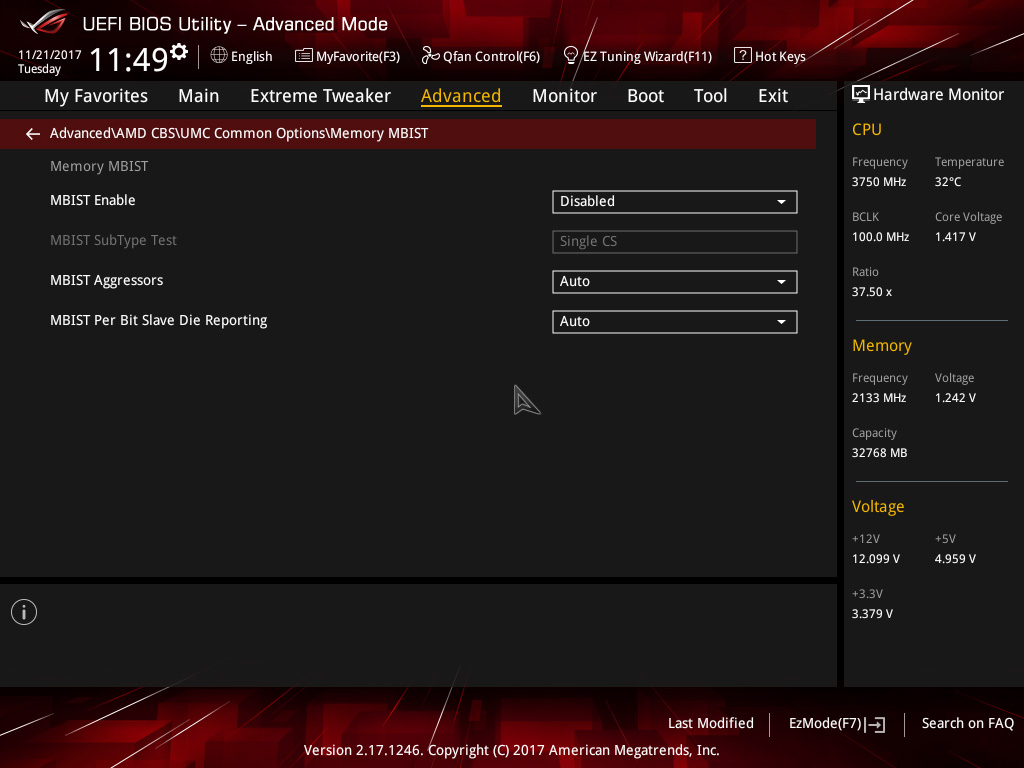Screen dimensions: 1024x768
Task: Open MBIST Per Bit Slave Die Reporting dropdown
Action: 675,321
